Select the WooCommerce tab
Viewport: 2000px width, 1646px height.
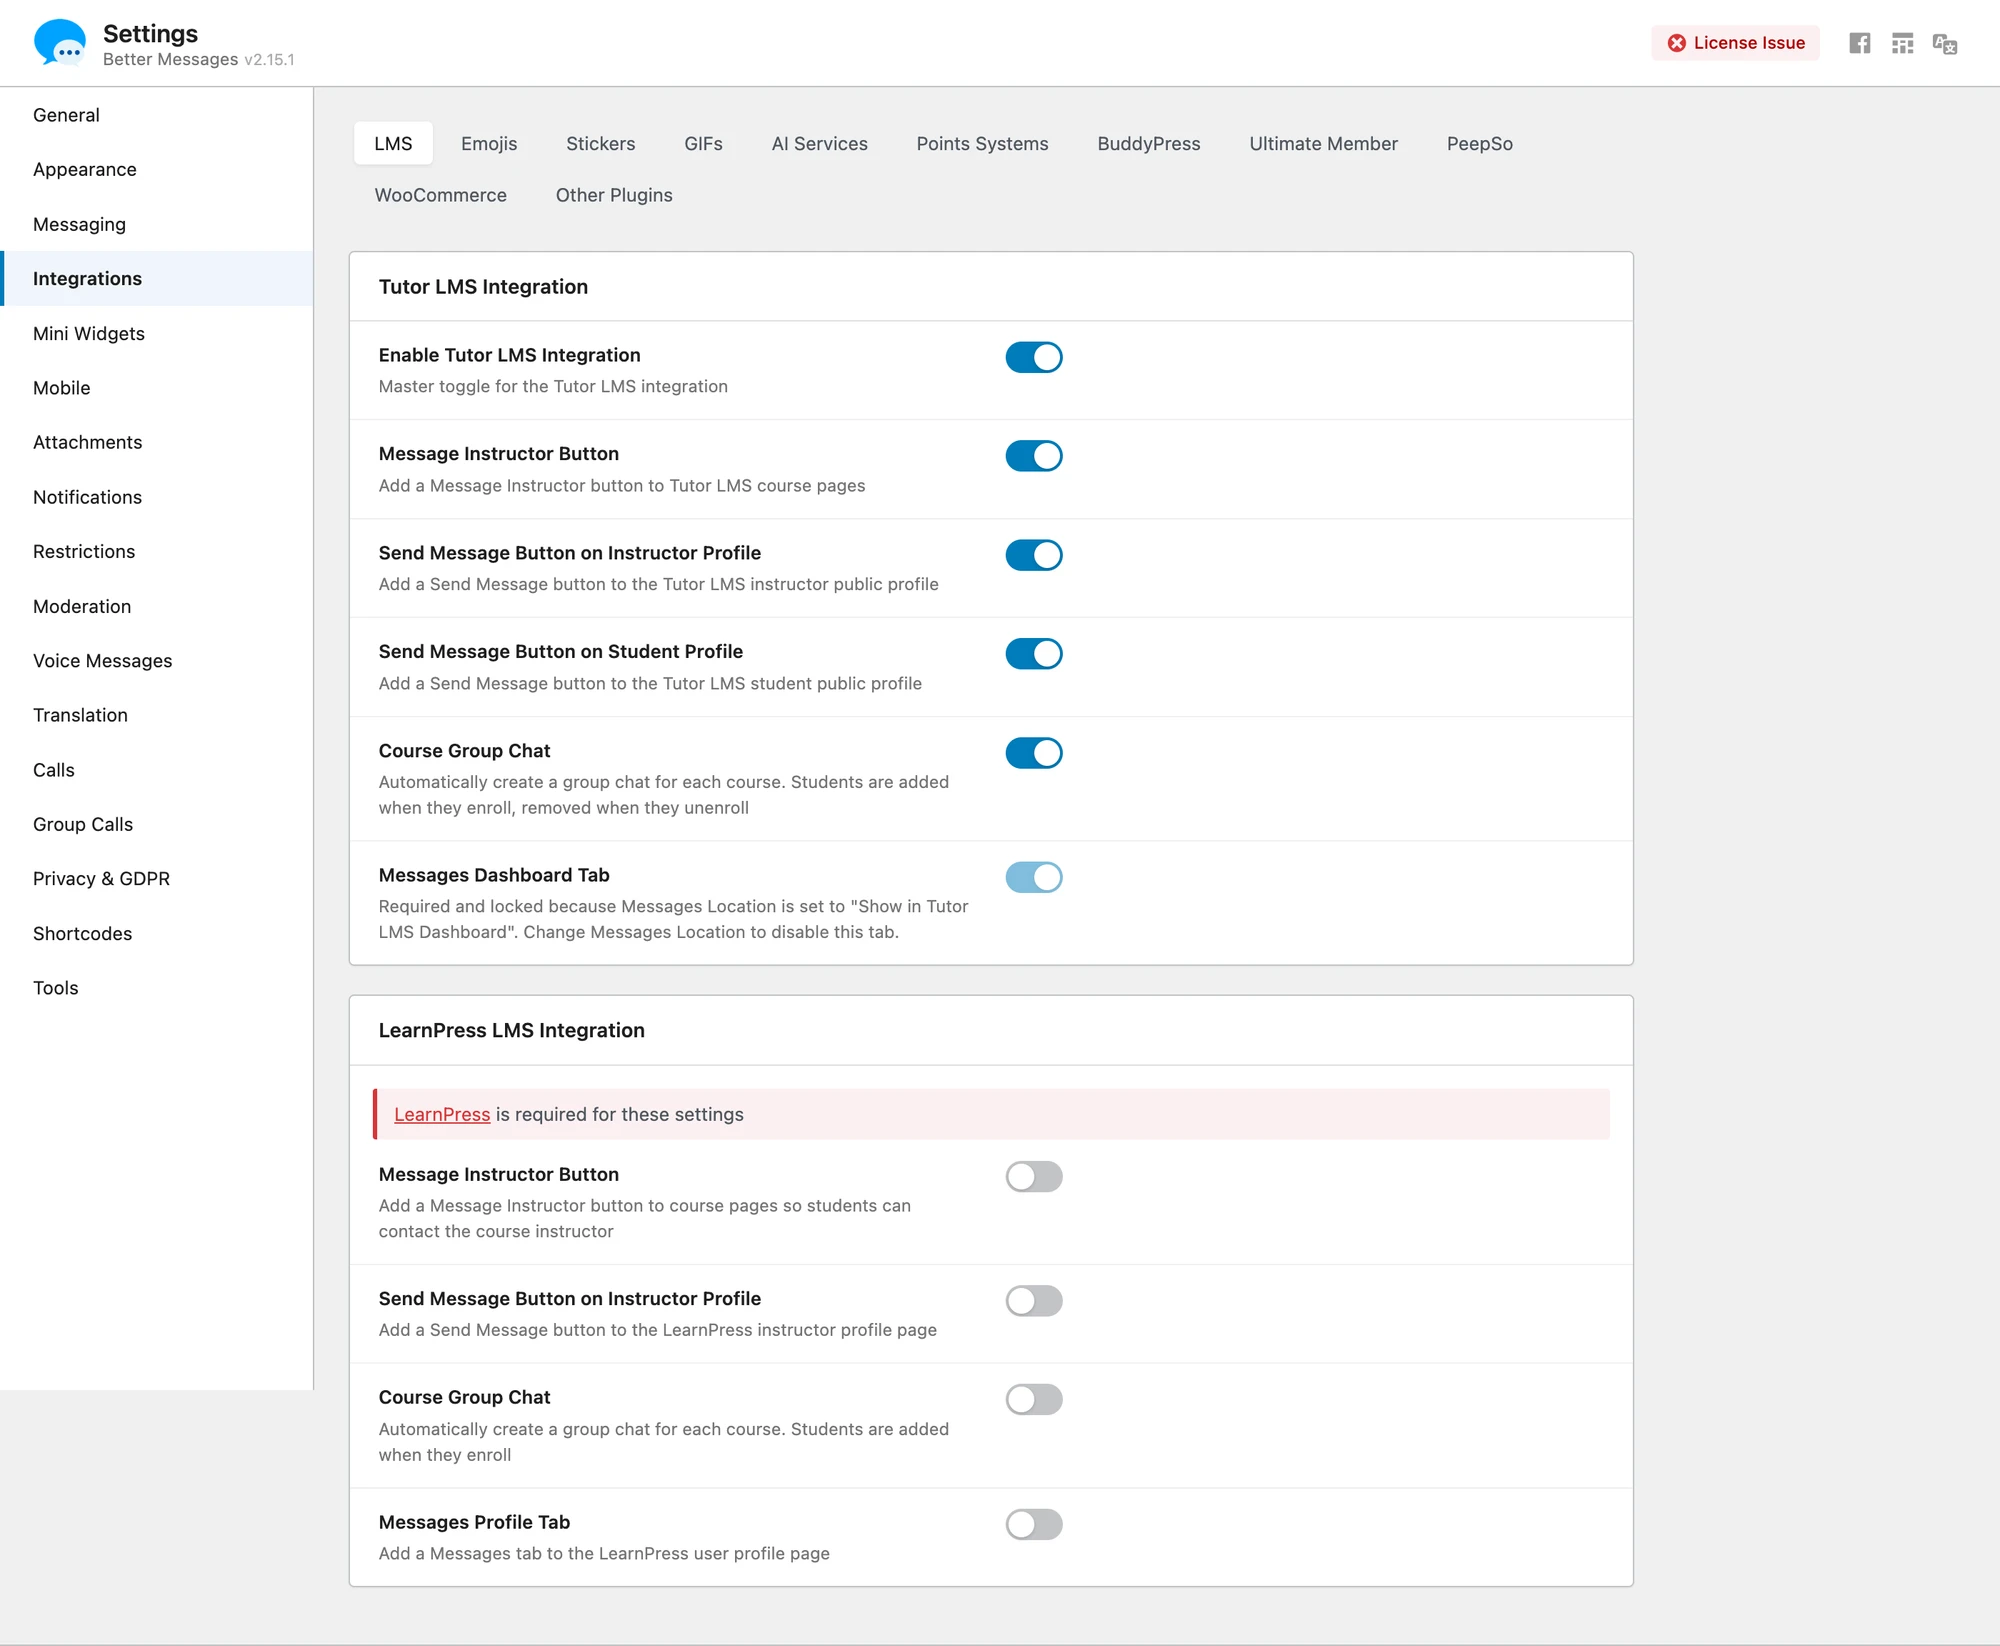click(440, 195)
